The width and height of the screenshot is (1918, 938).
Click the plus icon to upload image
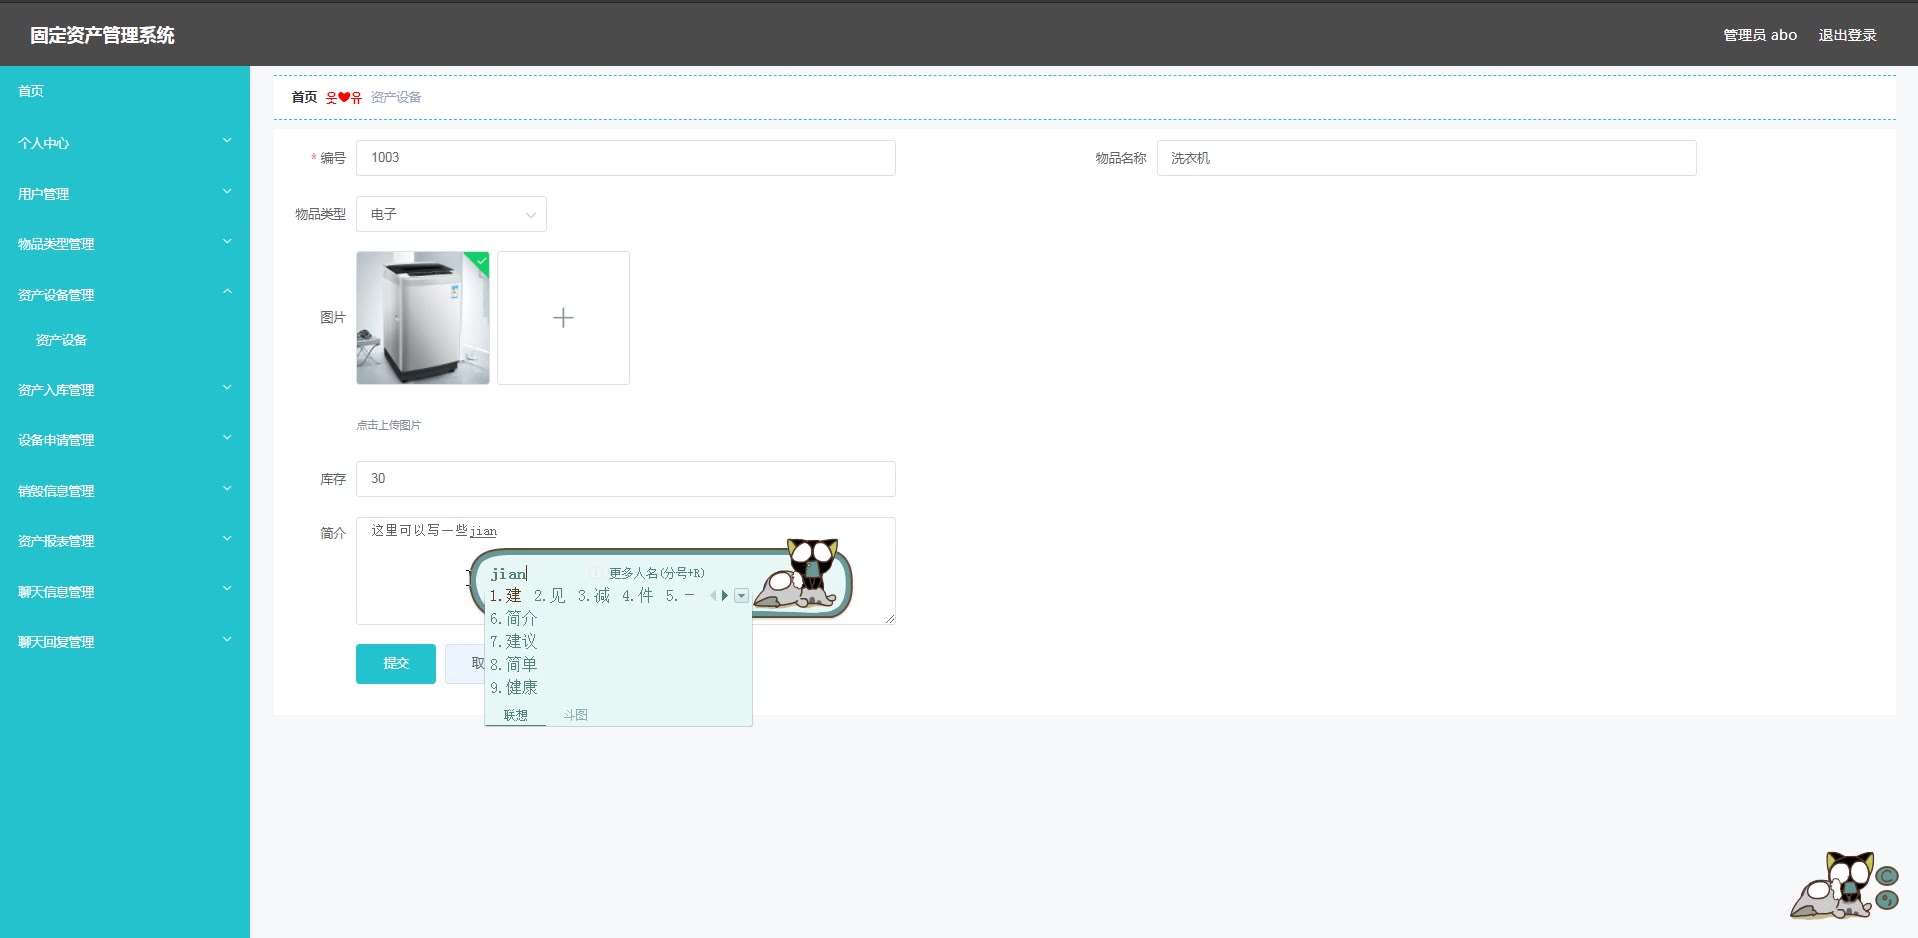(563, 318)
